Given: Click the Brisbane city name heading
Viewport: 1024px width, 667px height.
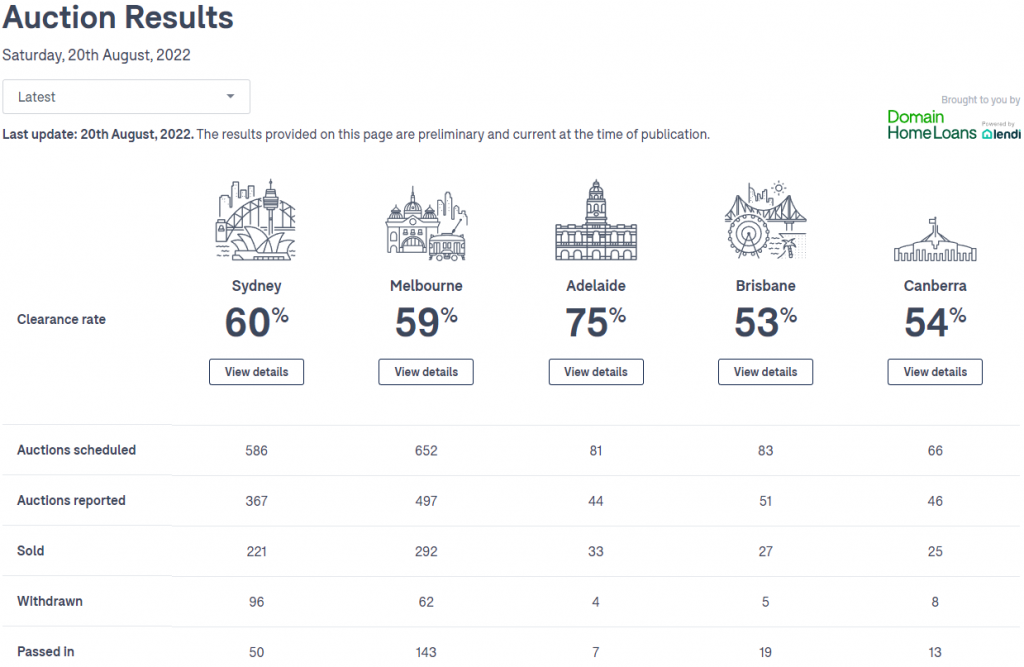Looking at the screenshot, I should (x=765, y=286).
